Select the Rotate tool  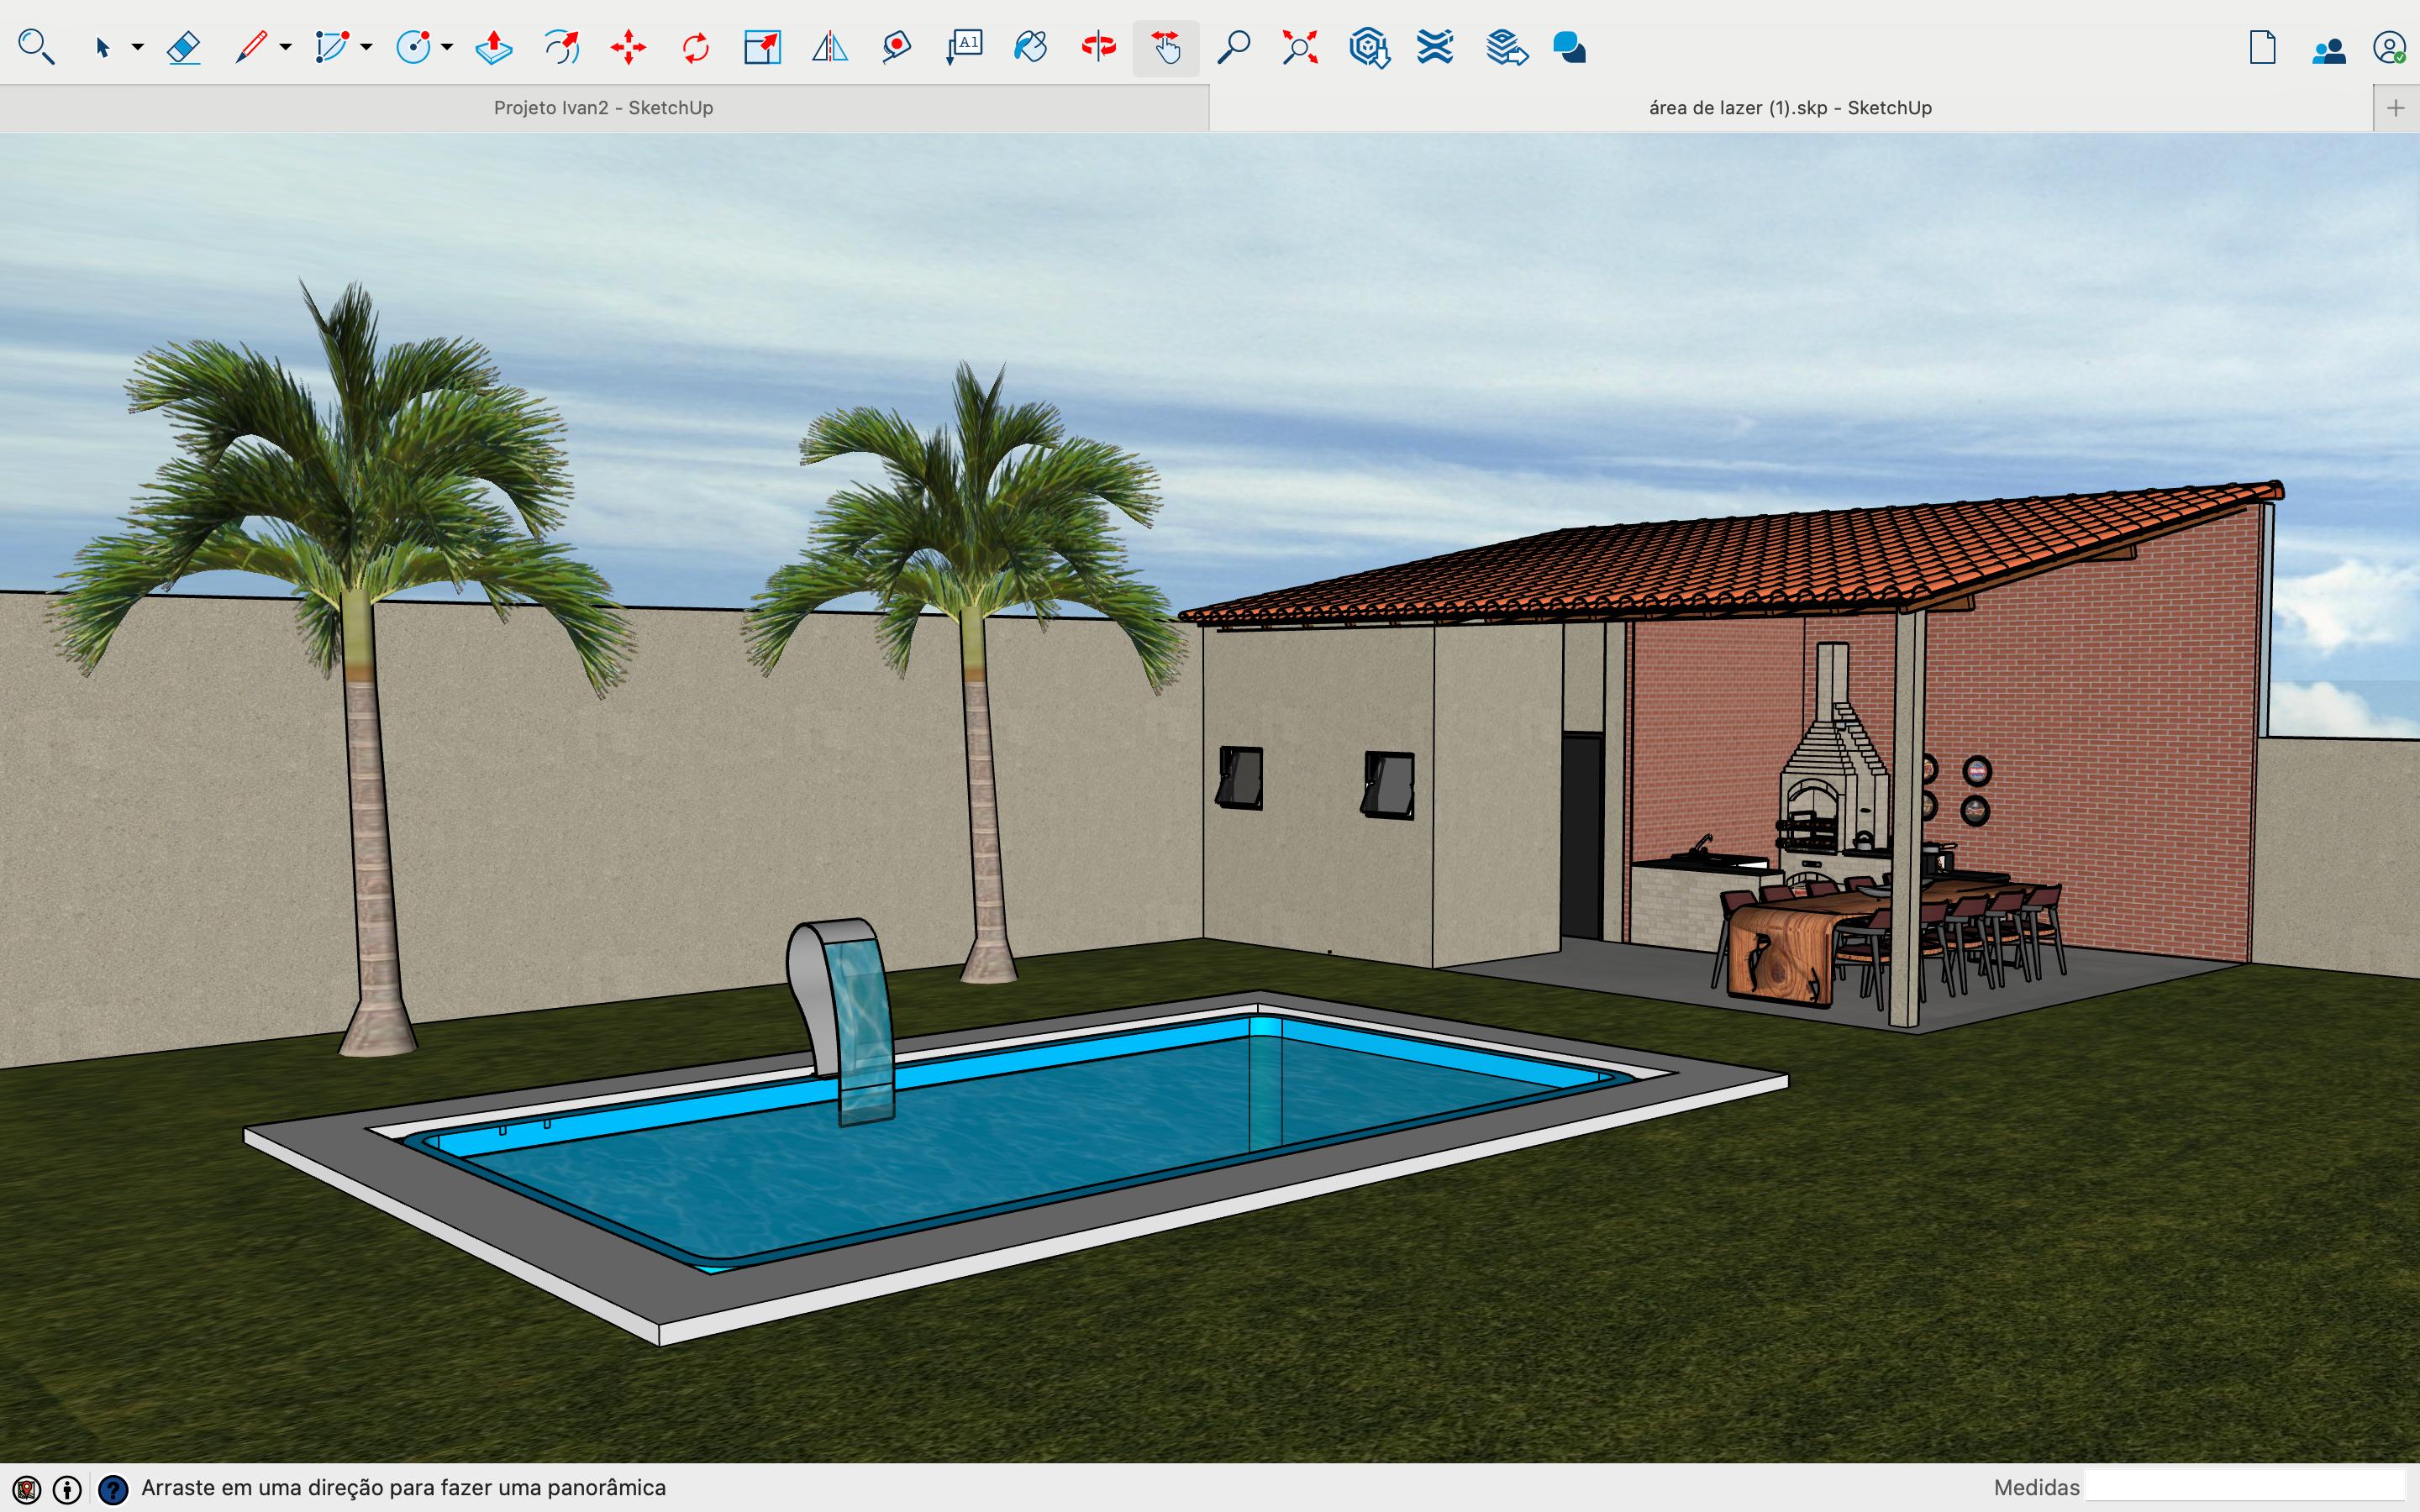click(695, 47)
